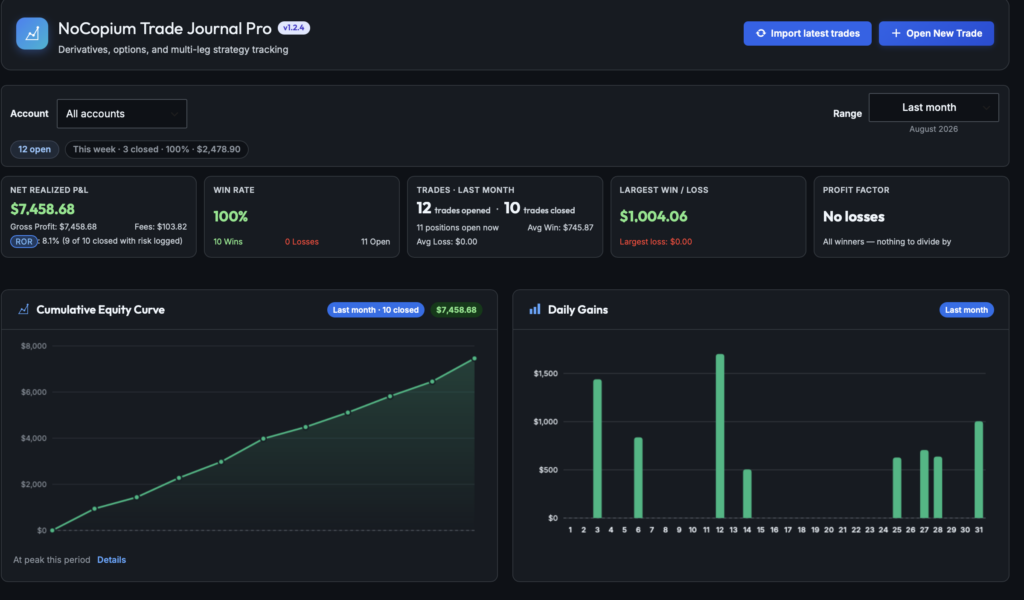The image size is (1024, 600).
Task: Click the plus icon on Open New Trade
Action: [896, 33]
